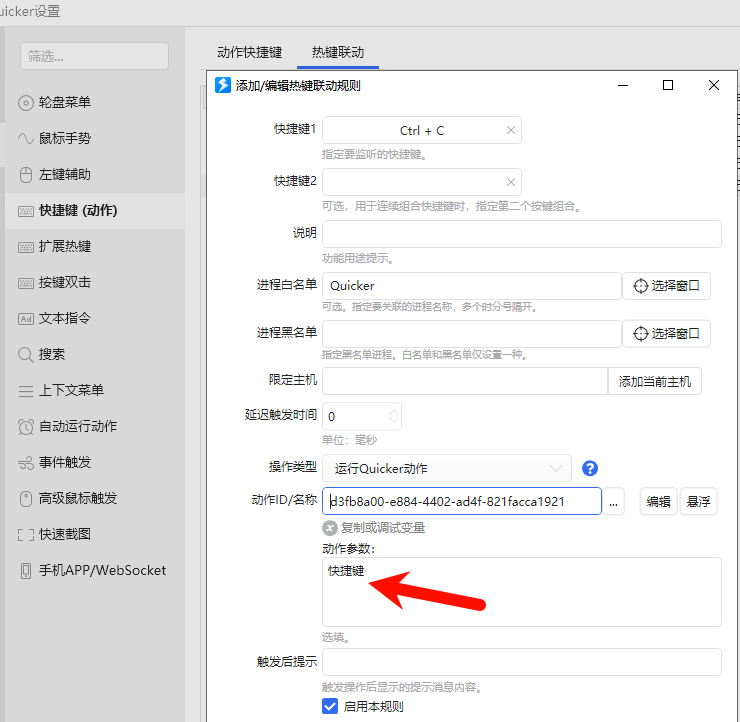Image resolution: width=740 pixels, height=722 pixels.
Task: Click the 扩展热键 keyboard icon
Action: tap(26, 247)
